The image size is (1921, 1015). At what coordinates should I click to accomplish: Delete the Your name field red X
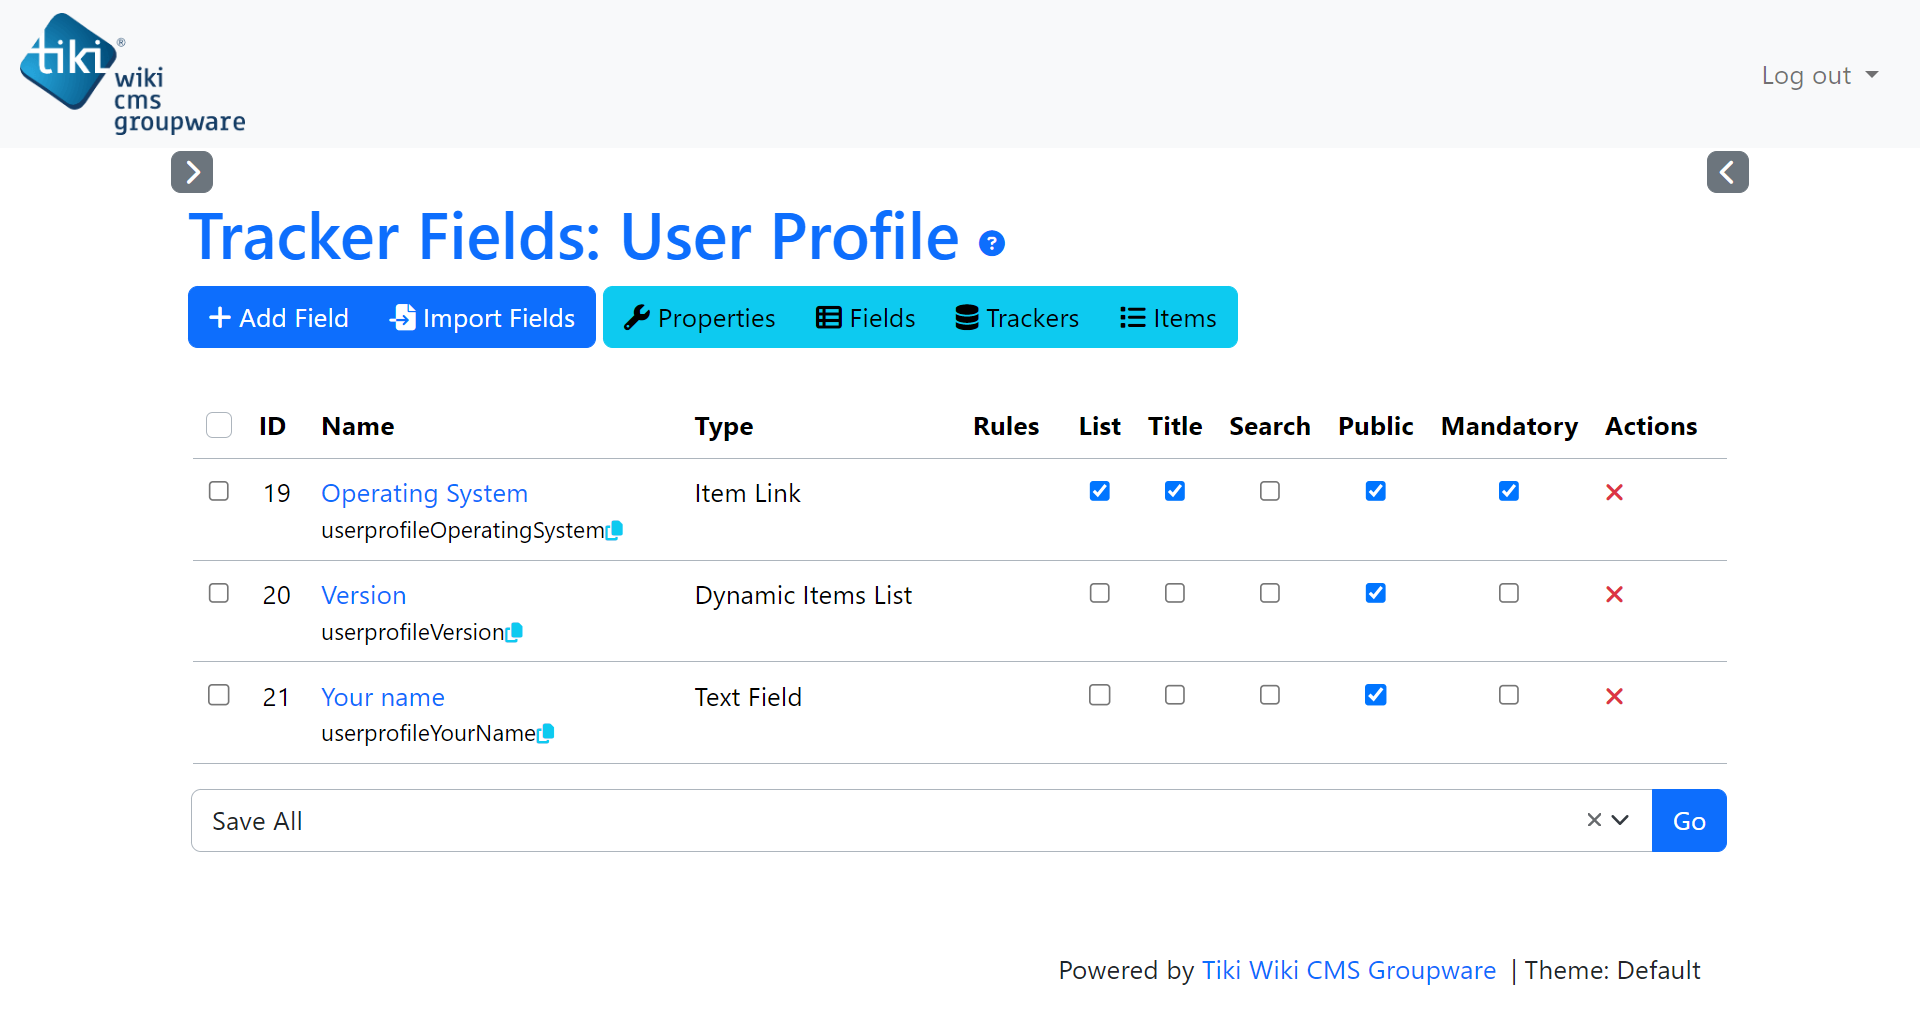pos(1614,696)
